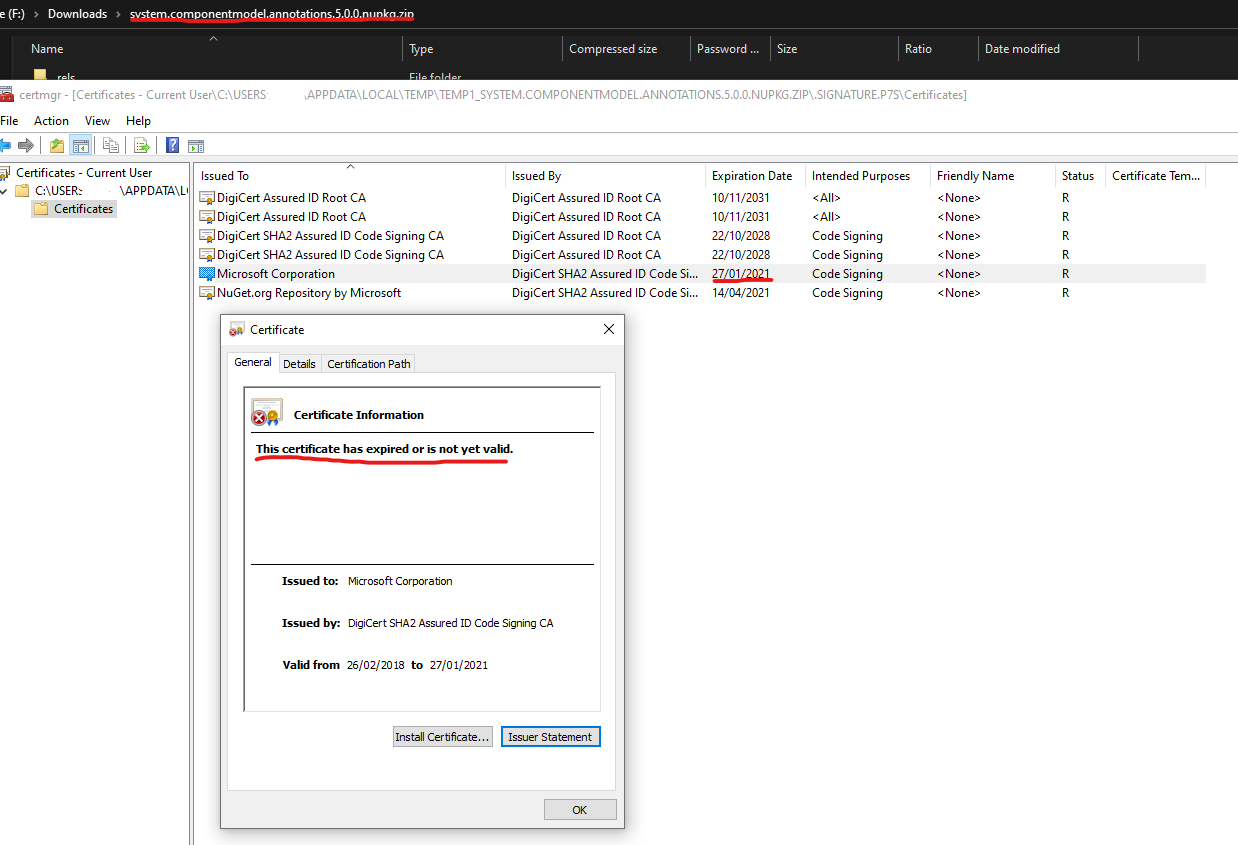Click the NuGet.org Repository certificate icon
1238x845 pixels.
(207, 293)
